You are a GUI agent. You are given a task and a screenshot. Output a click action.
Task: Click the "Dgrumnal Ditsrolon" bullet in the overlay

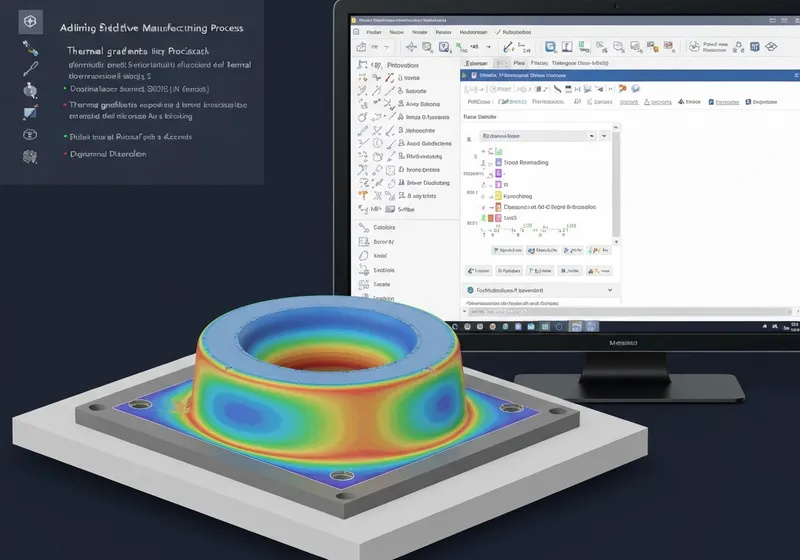(x=108, y=154)
